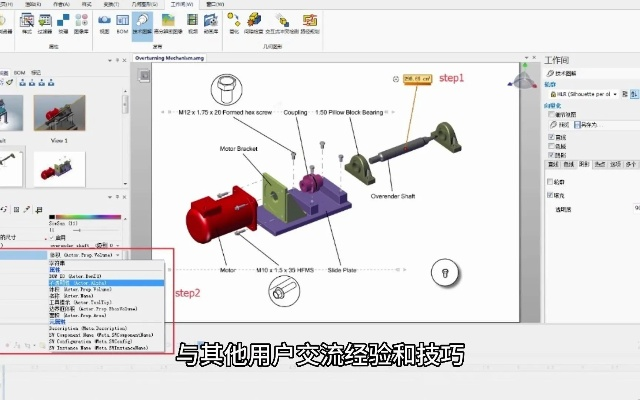Click the grid icon in properties toolbar
The height and width of the screenshot is (400, 640).
[x=16, y=209]
